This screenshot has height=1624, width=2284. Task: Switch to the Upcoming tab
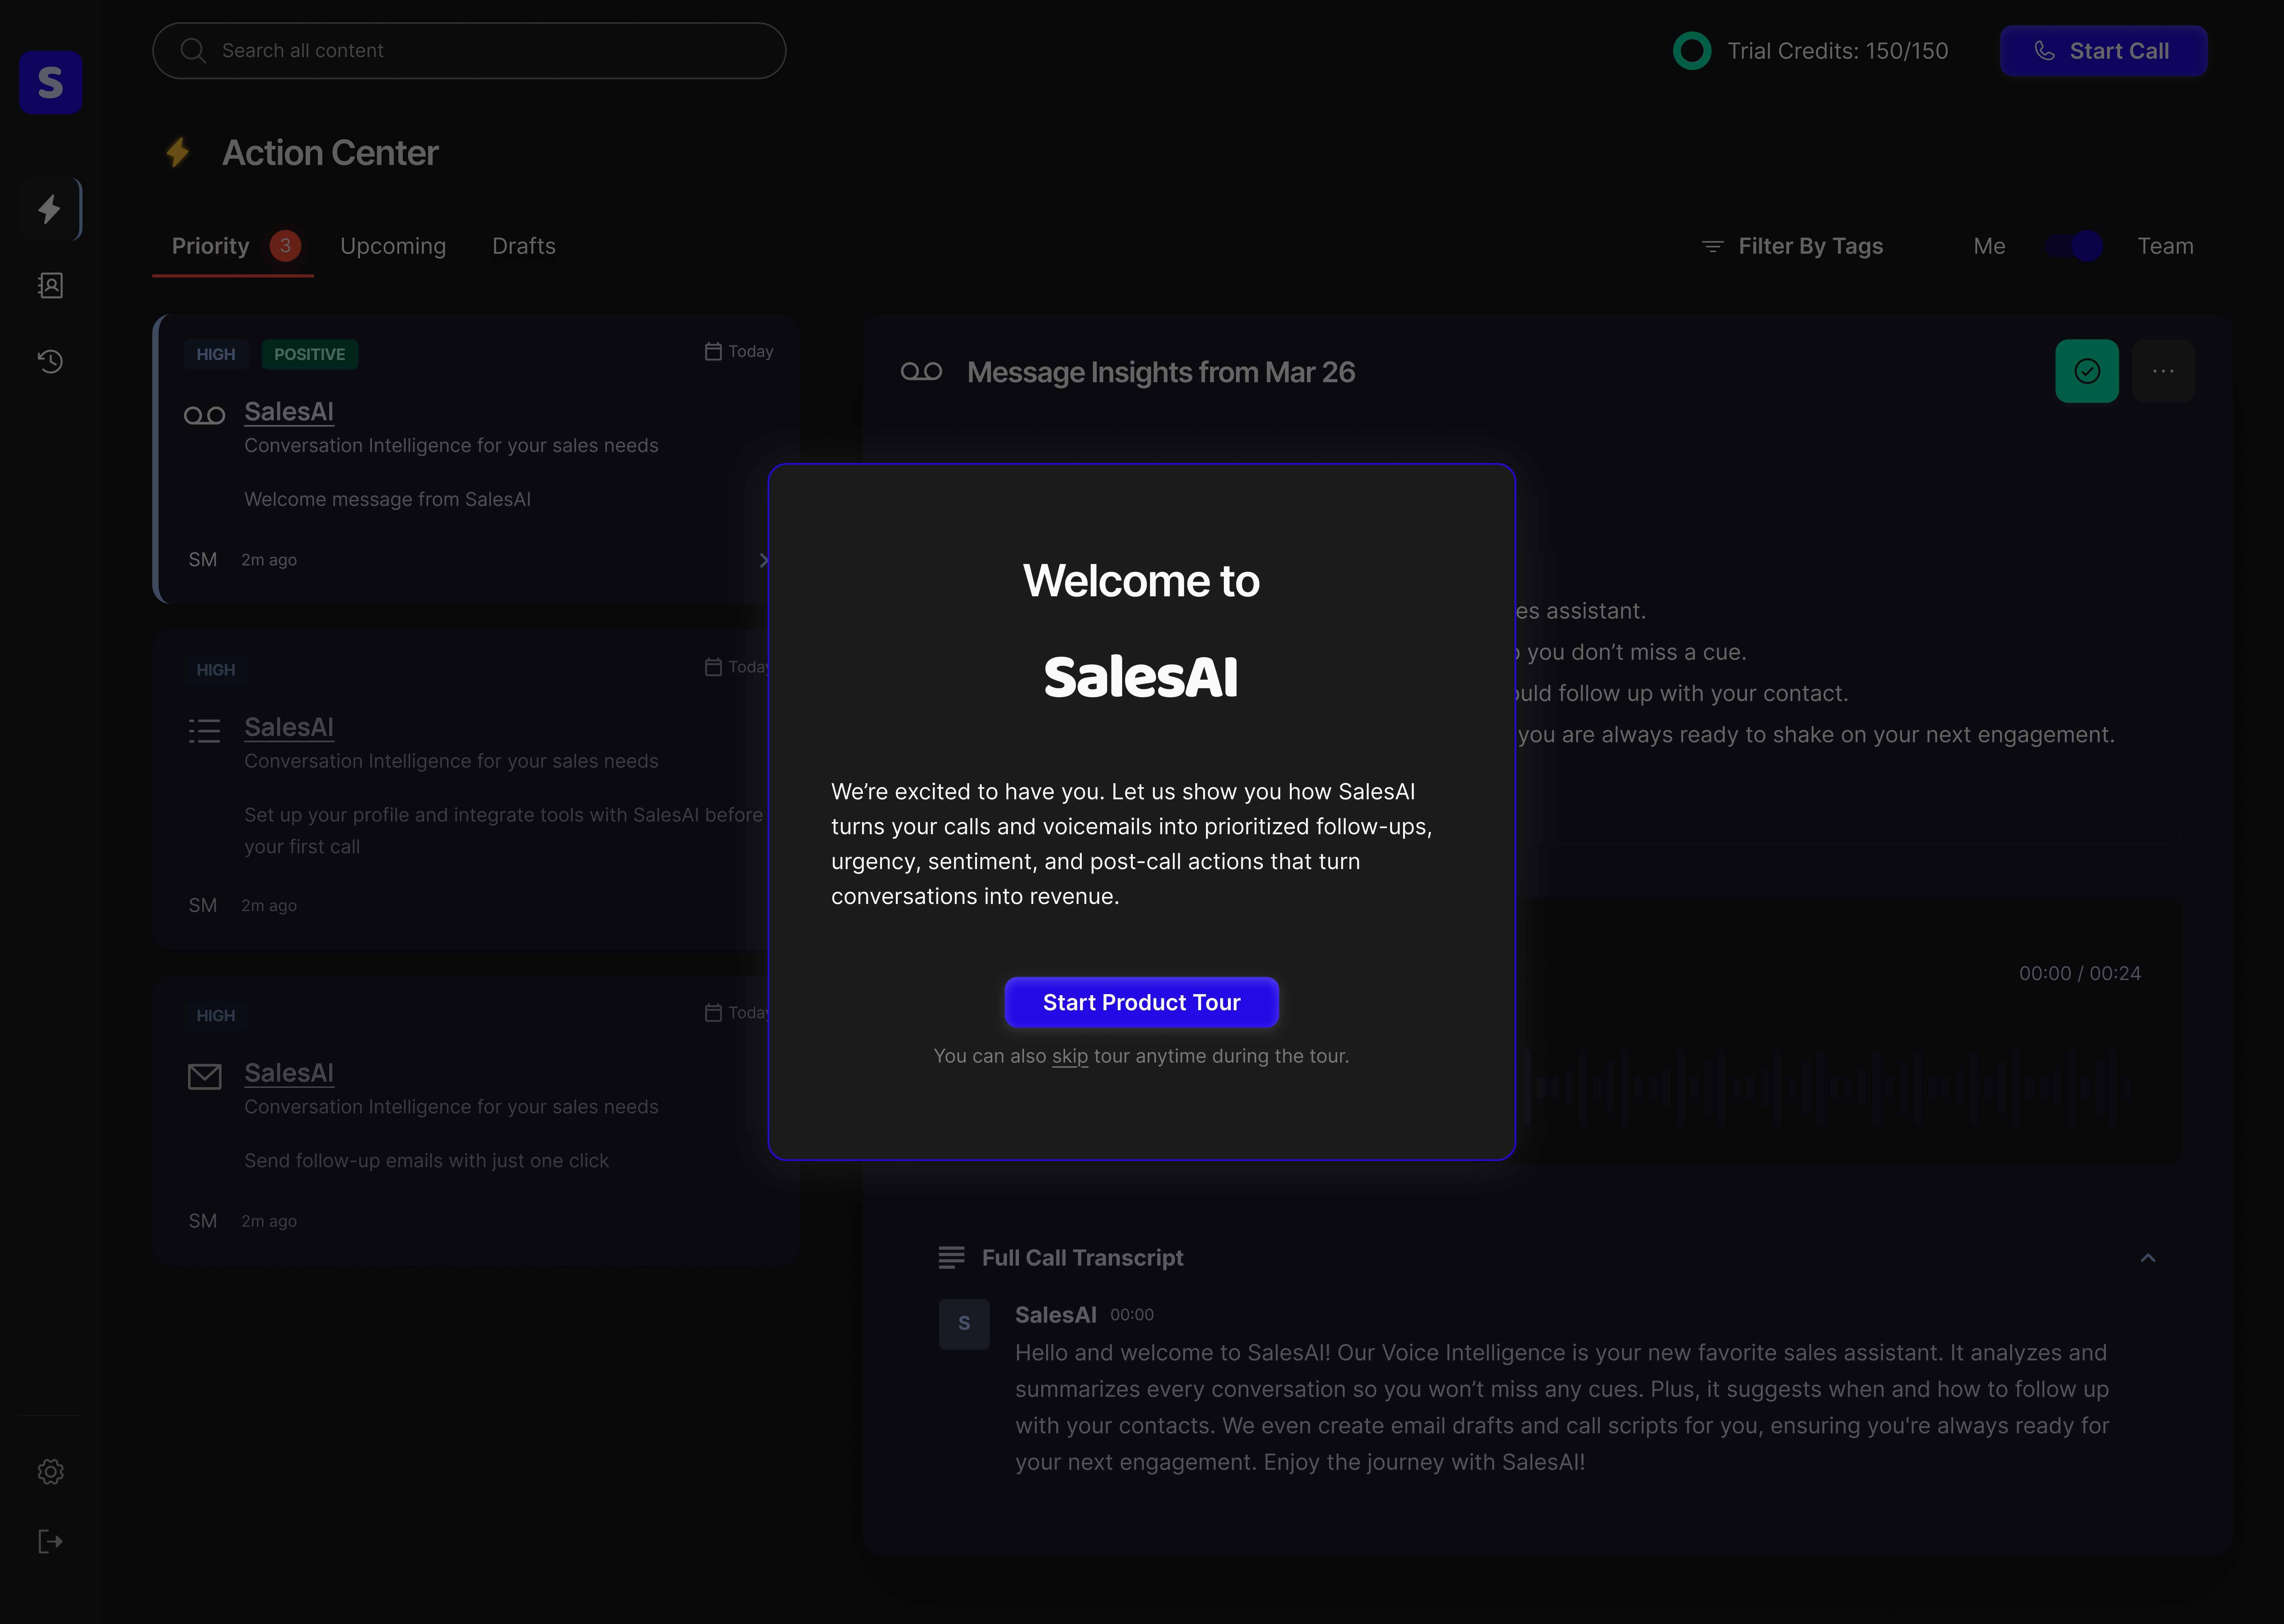pos(392,246)
